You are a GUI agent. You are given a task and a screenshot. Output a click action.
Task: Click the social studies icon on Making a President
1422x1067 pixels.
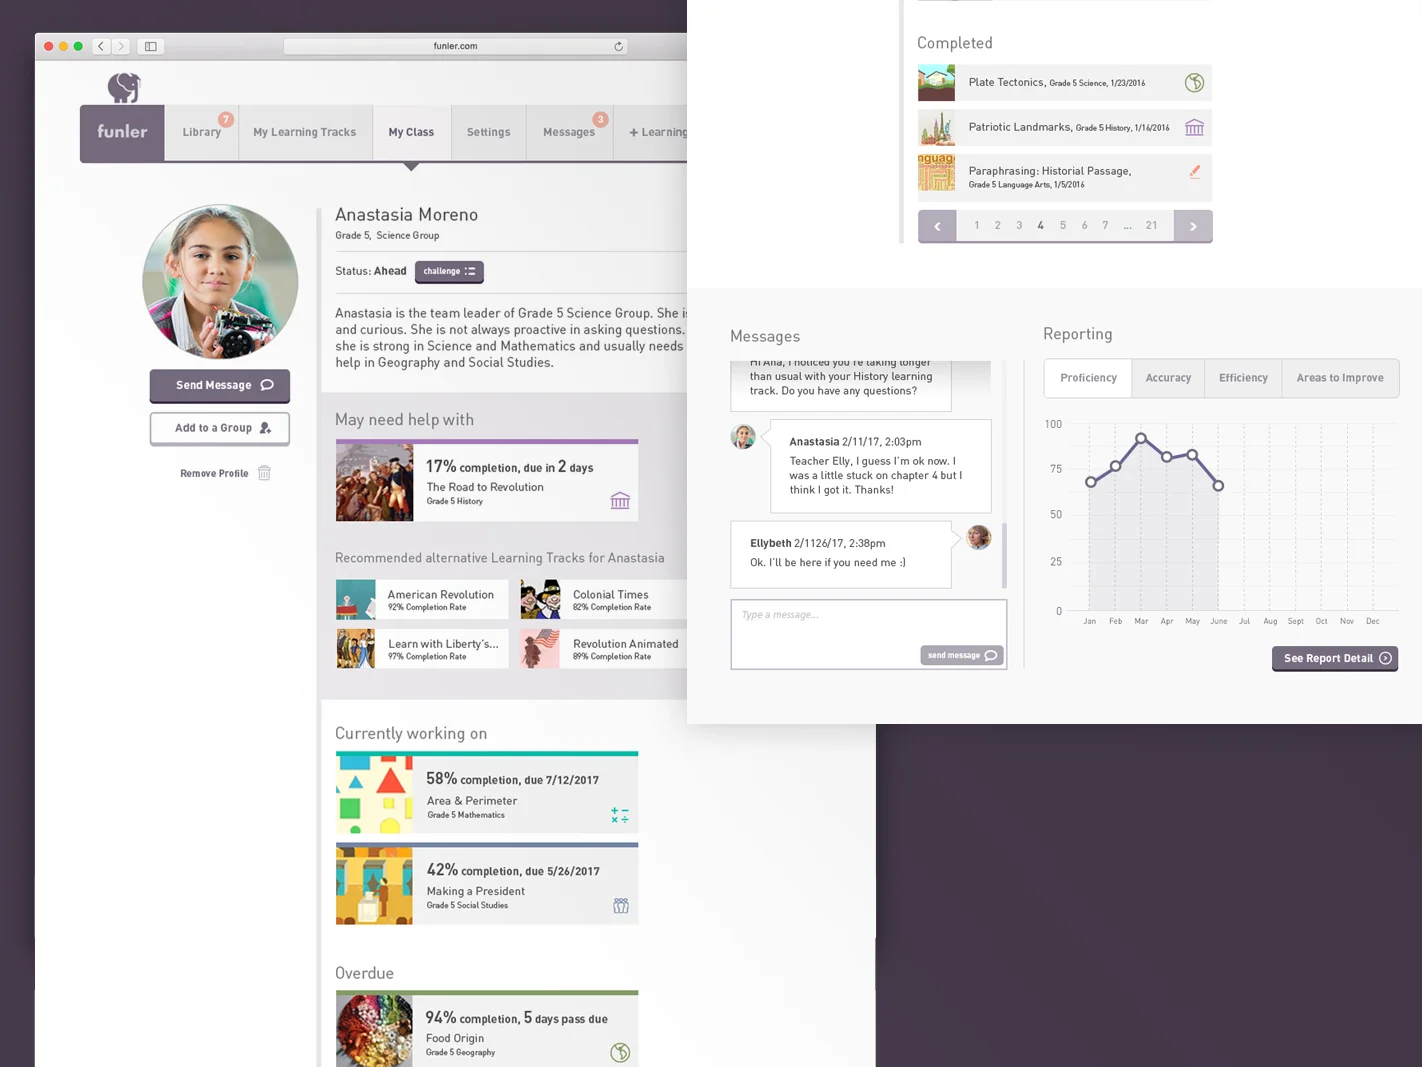tap(621, 906)
